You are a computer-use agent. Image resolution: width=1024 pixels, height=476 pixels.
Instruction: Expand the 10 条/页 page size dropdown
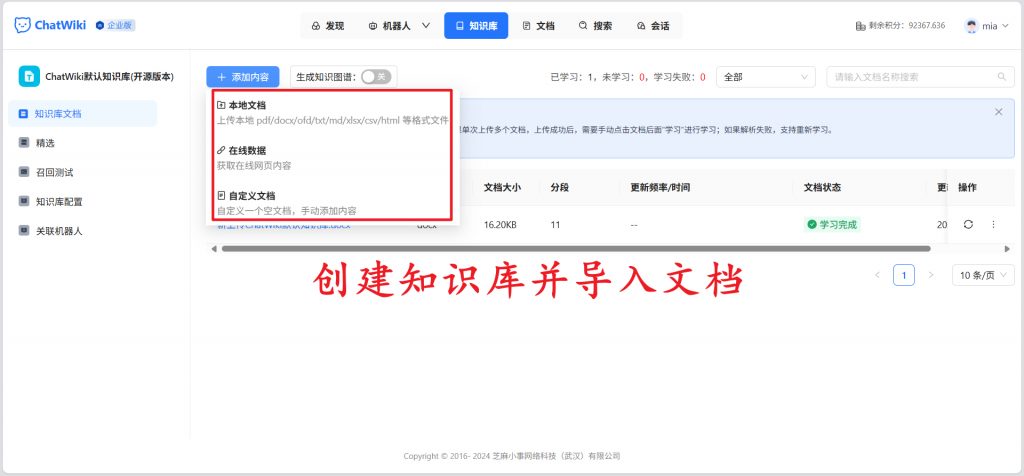[x=982, y=275]
